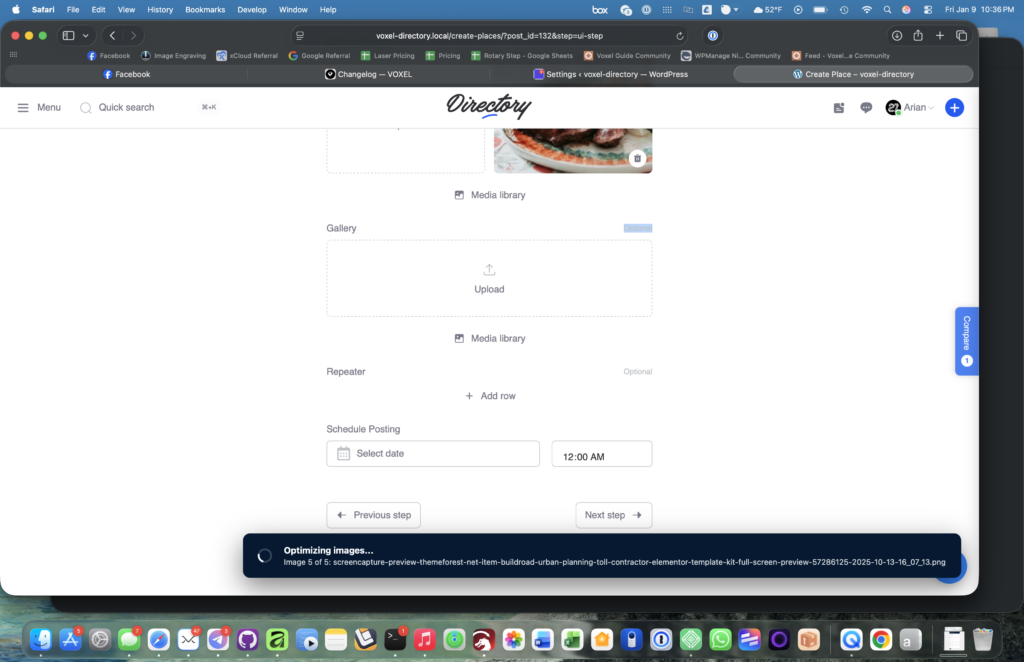
Task: Click the Directory logo
Action: (489, 106)
